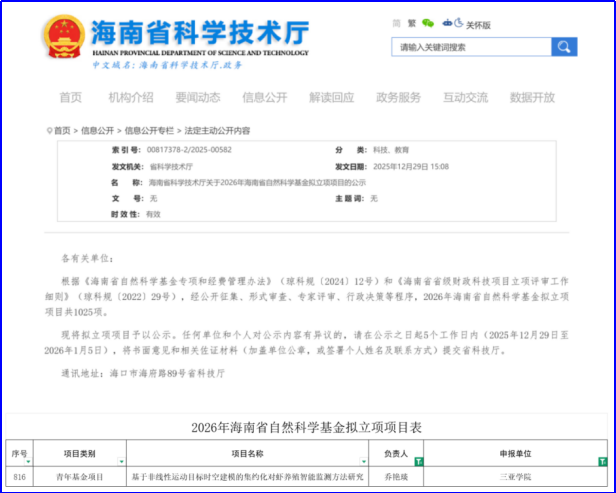Open the WeChat icon in the header
The image size is (616, 493).
click(428, 23)
